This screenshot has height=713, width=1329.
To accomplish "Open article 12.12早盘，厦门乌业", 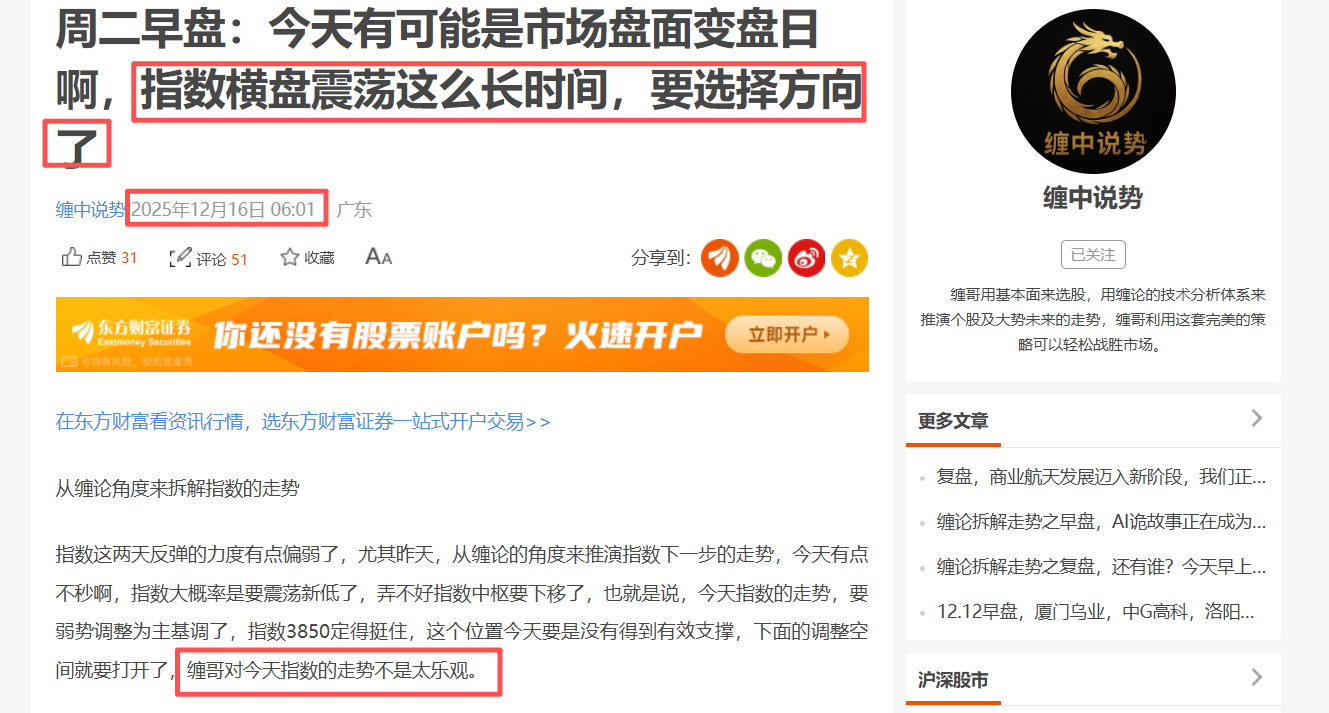I will pyautogui.click(x=1095, y=612).
